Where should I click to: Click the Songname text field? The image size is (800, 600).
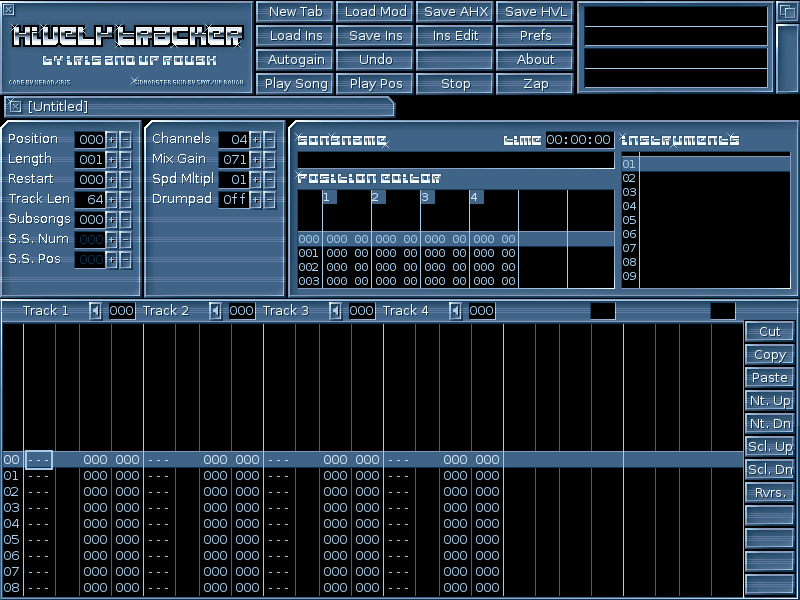coord(455,160)
